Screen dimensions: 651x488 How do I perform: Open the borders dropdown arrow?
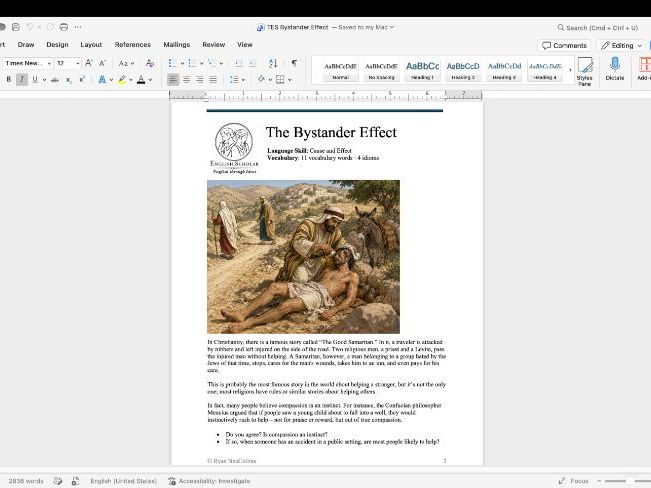[289, 80]
